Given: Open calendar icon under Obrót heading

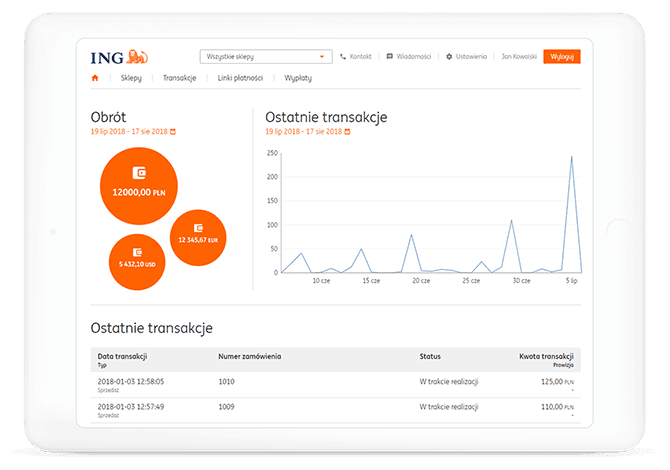Looking at the screenshot, I should coord(173,132).
